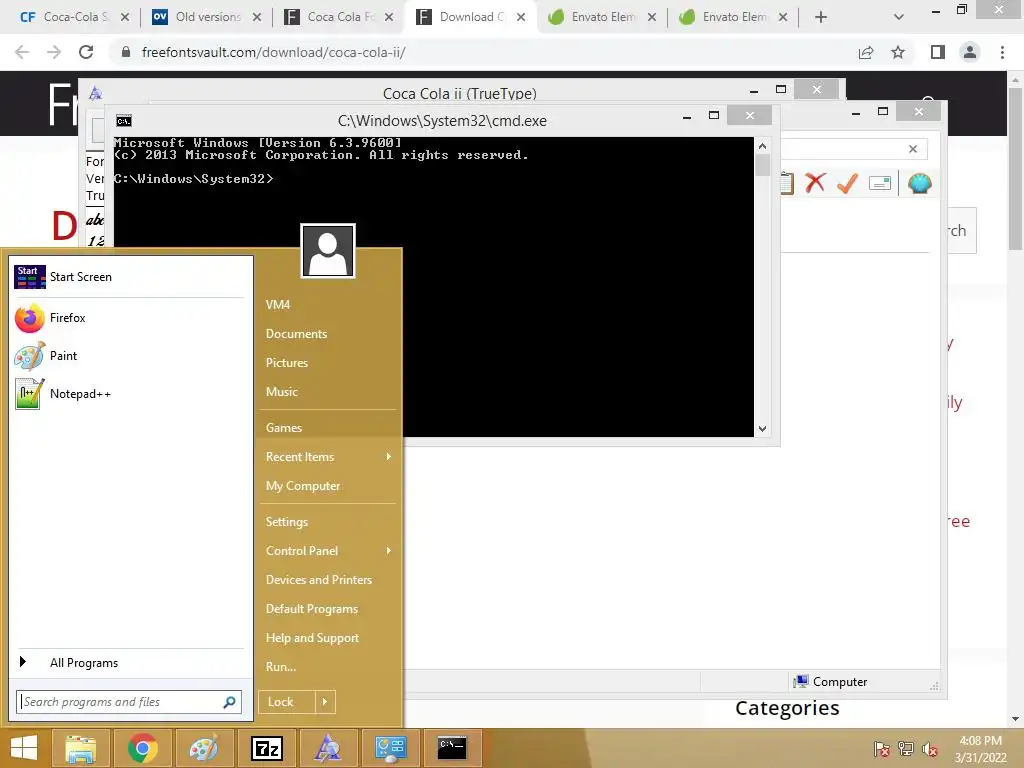Open Paint from the taskbar
1024x768 pixels.
coord(204,748)
